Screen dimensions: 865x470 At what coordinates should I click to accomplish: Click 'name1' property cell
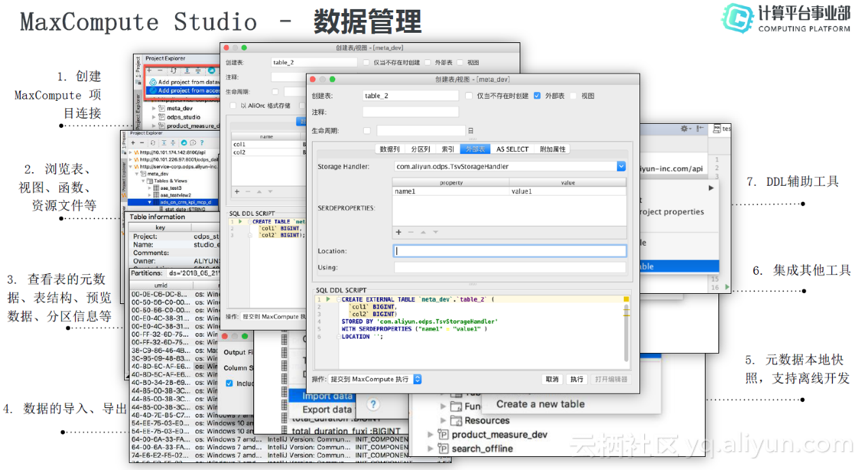click(451, 191)
